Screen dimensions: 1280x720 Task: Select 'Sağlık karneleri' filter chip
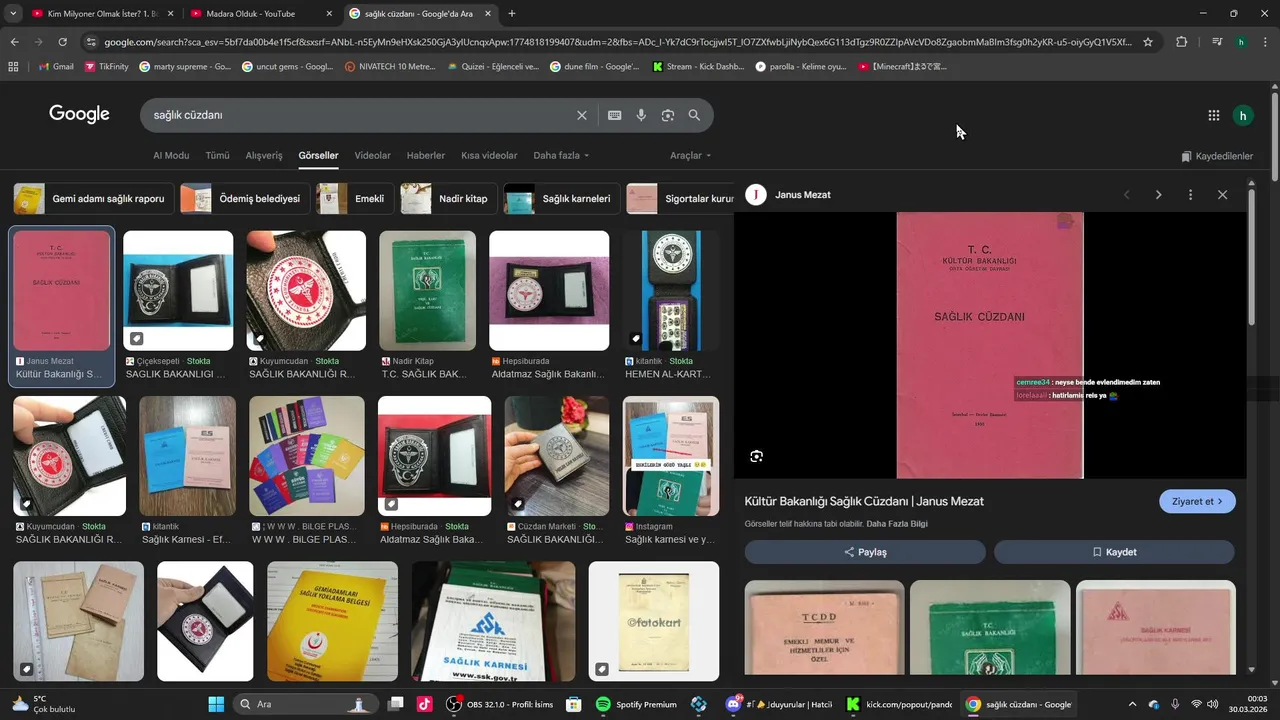[562, 199]
